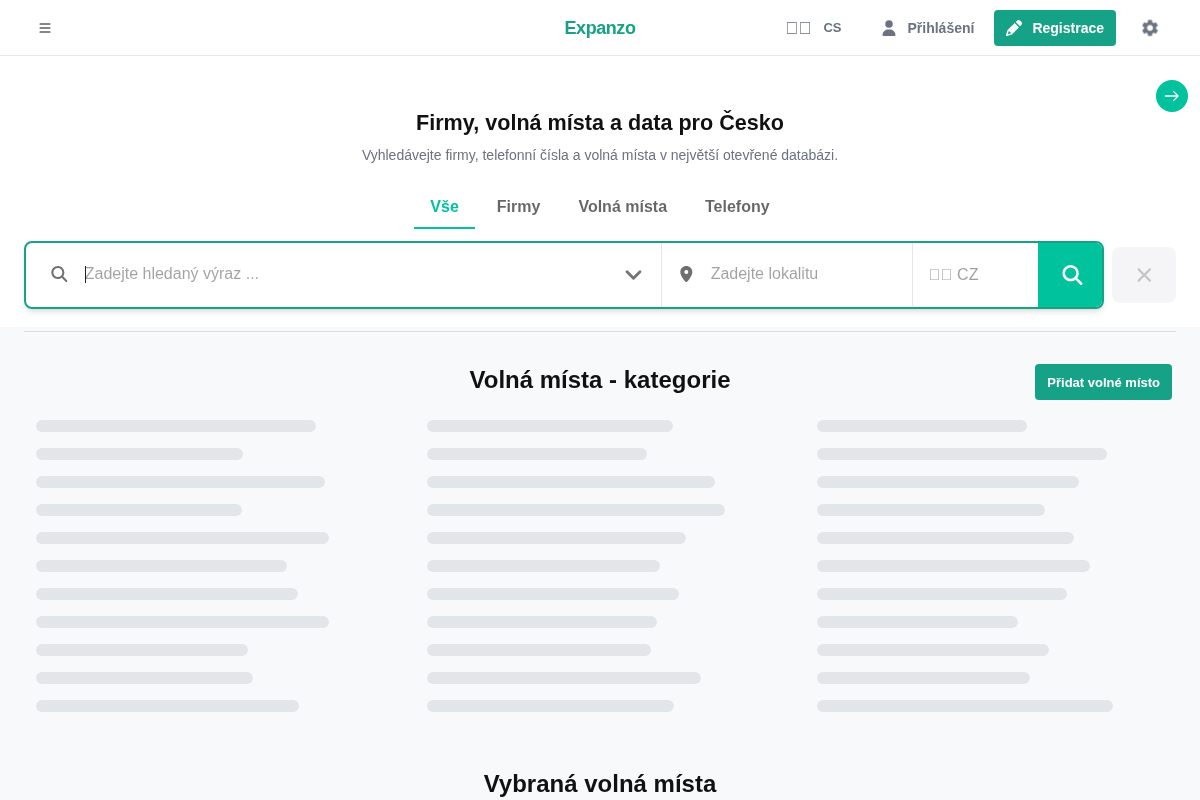Click the Vybraná volná místa heading
Image resolution: width=1200 pixels, height=800 pixels.
[x=600, y=784]
